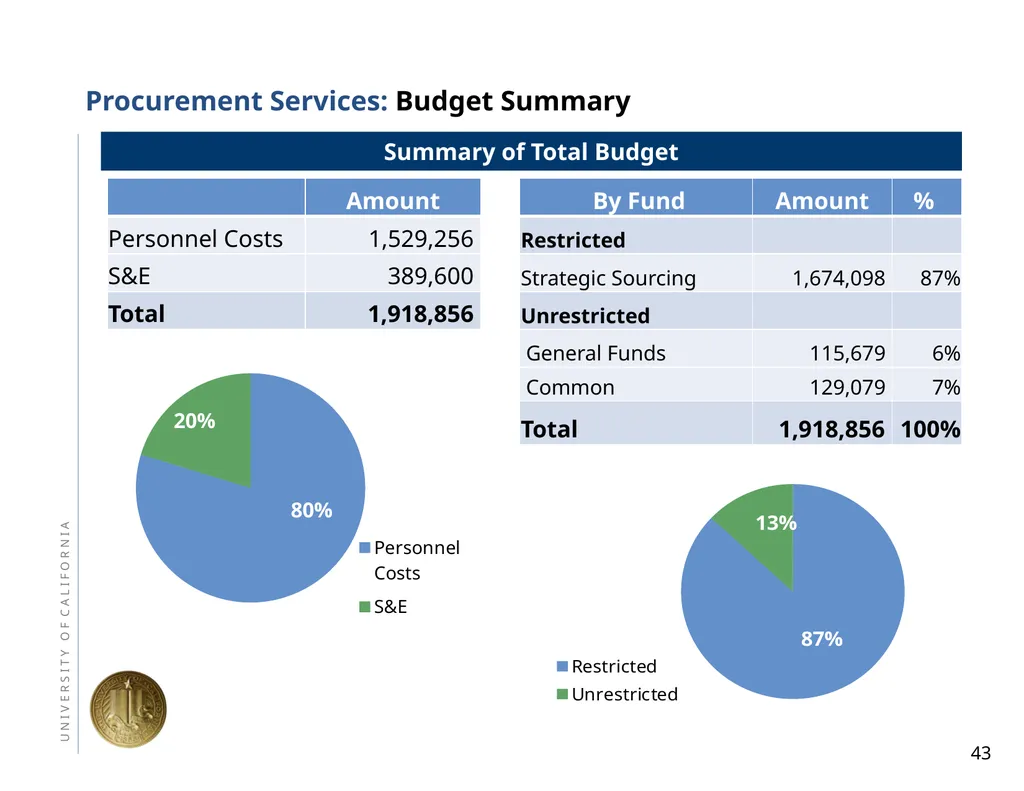Click the 'S&E' legend label
The width and height of the screenshot is (1024, 791).
(391, 607)
